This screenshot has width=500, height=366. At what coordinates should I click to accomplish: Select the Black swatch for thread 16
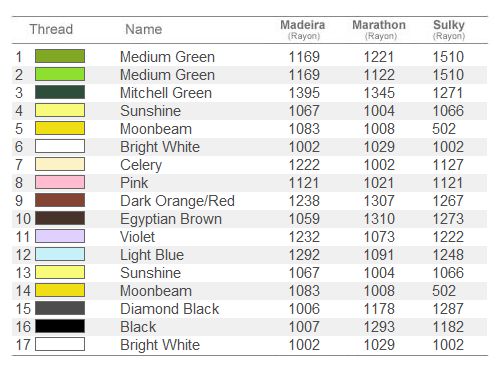coord(60,326)
